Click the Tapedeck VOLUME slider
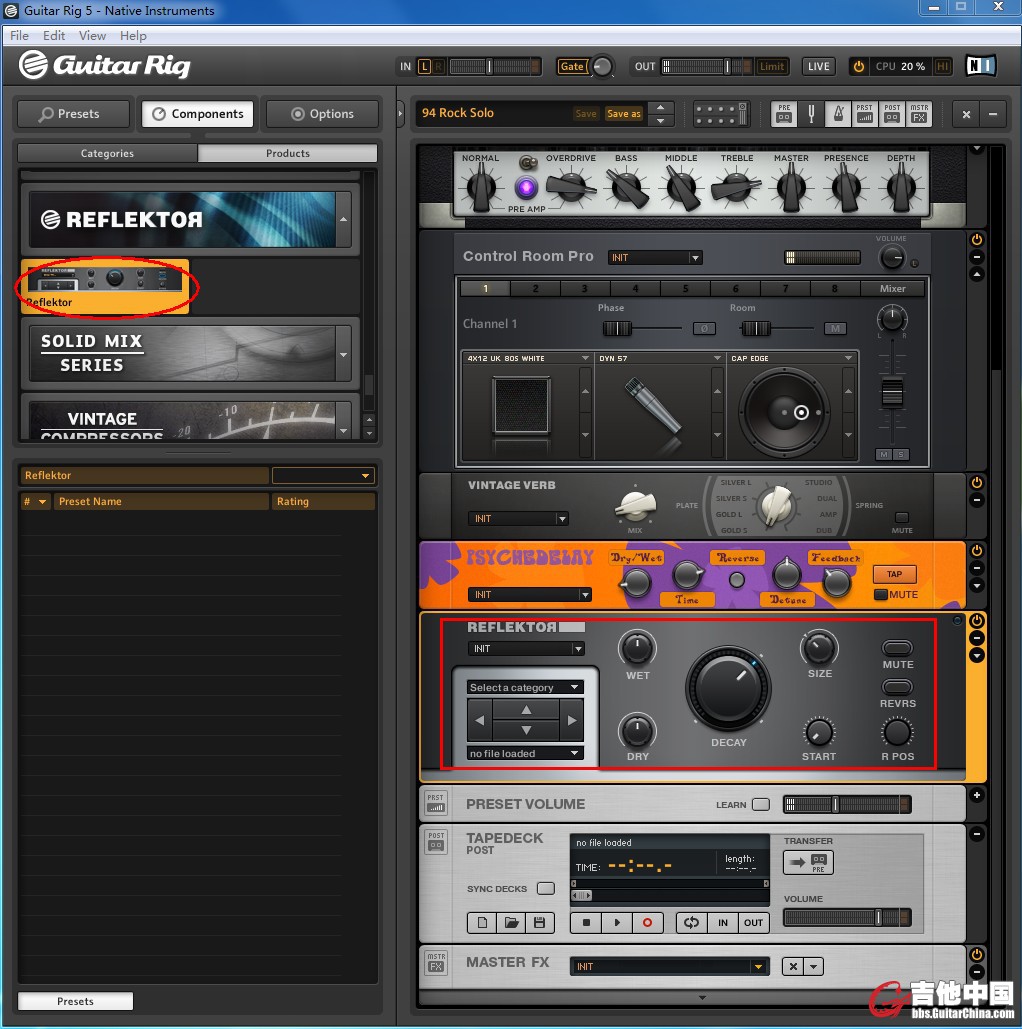 coord(847,917)
